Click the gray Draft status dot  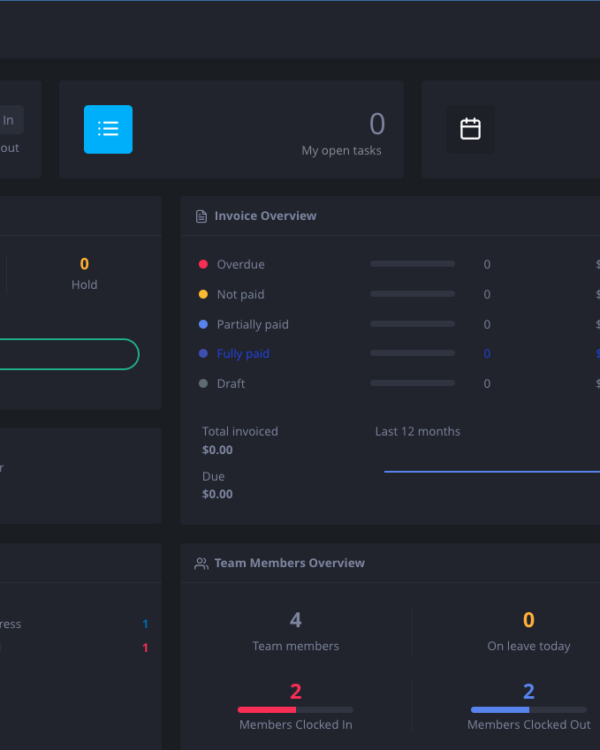pos(203,383)
